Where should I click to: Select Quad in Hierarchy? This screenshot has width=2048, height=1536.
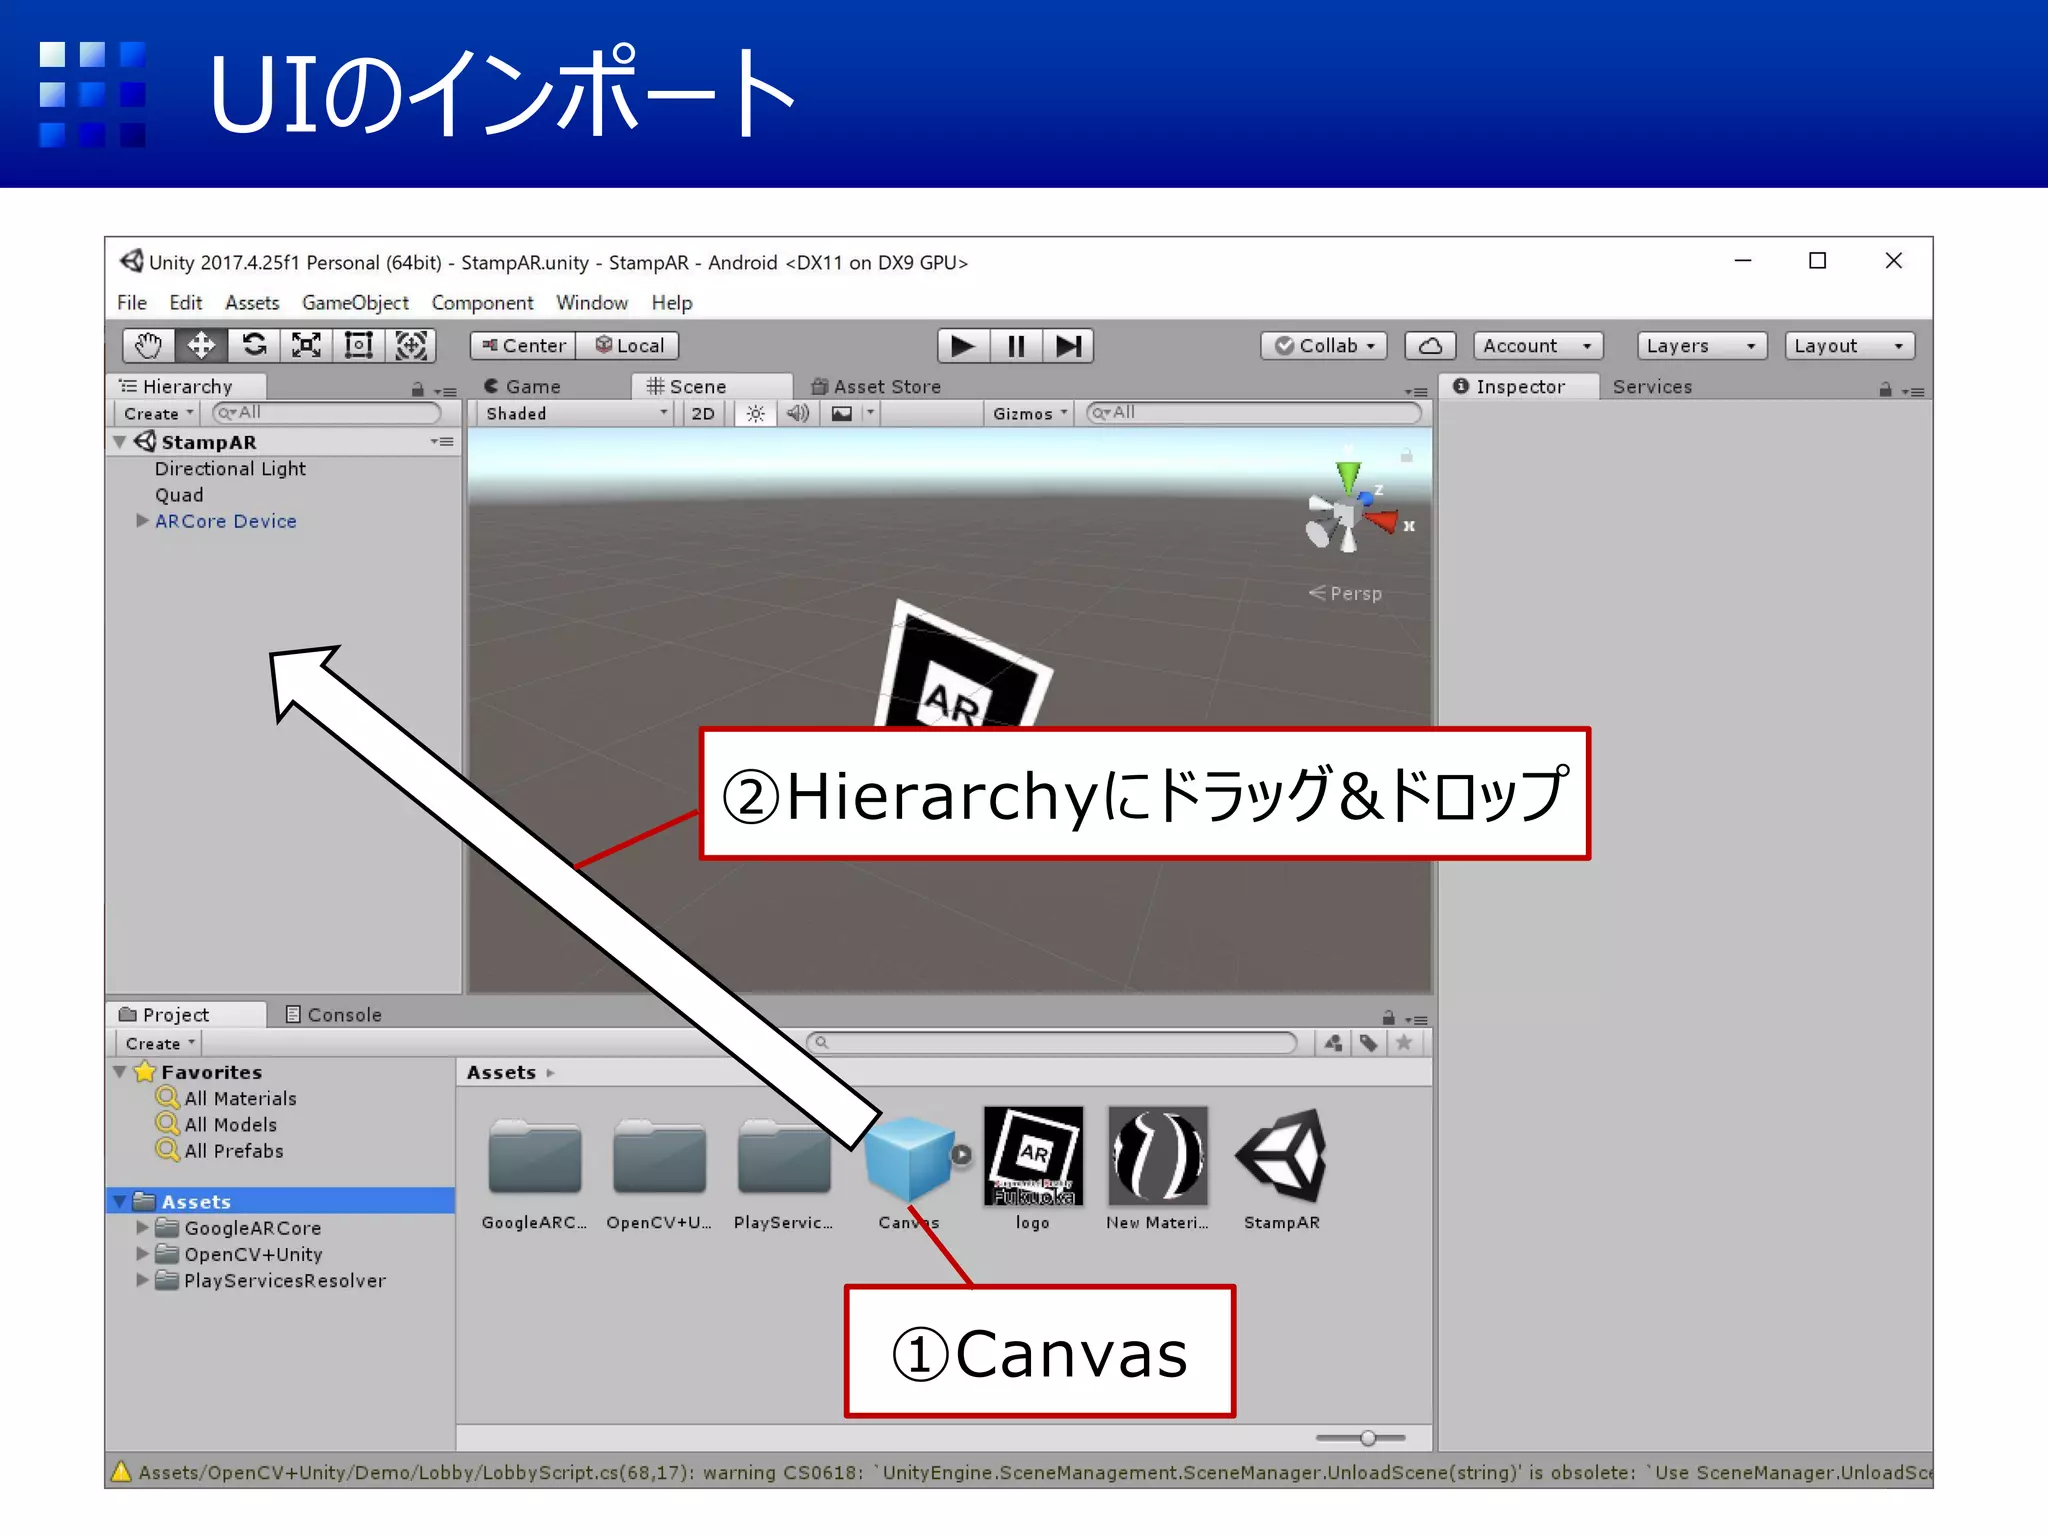179,495
